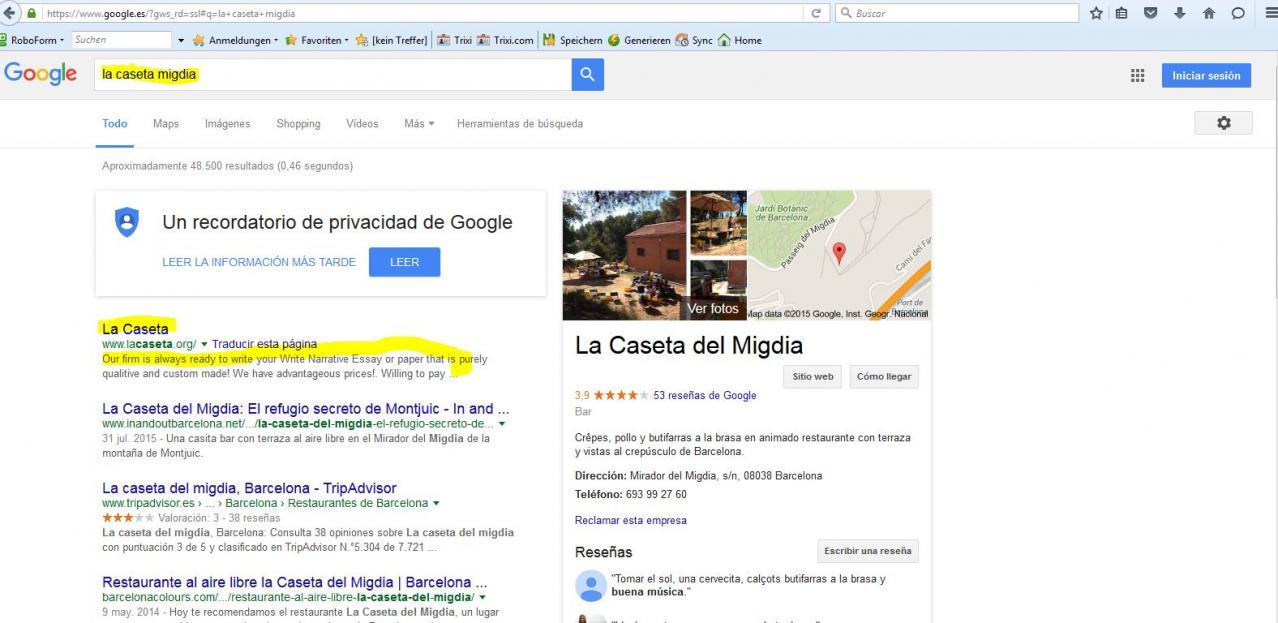The height and width of the screenshot is (623, 1278).
Task: Click the [kein Treffer] RoboForm item
Action: (x=392, y=40)
